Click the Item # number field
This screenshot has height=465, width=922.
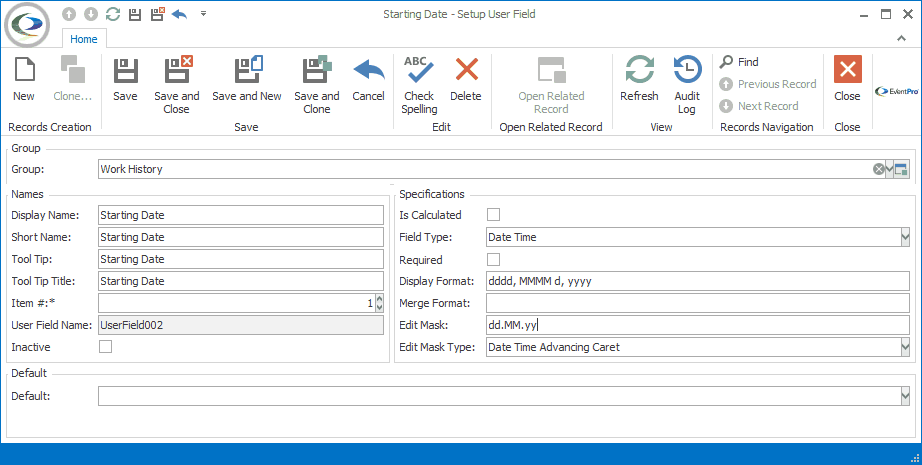tap(236, 303)
